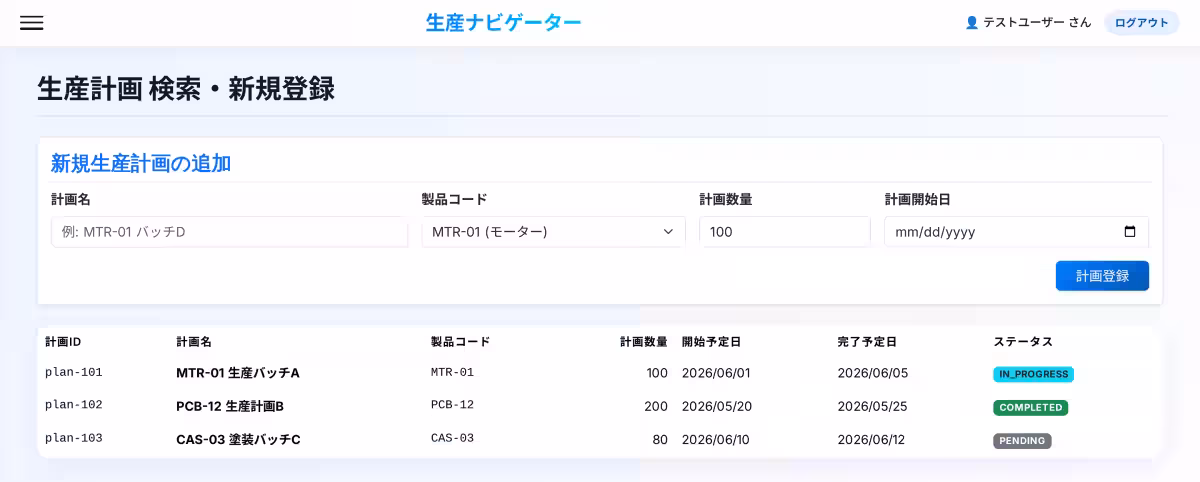The image size is (1200, 482).
Task: Click the ステータス column header
Action: point(1023,342)
